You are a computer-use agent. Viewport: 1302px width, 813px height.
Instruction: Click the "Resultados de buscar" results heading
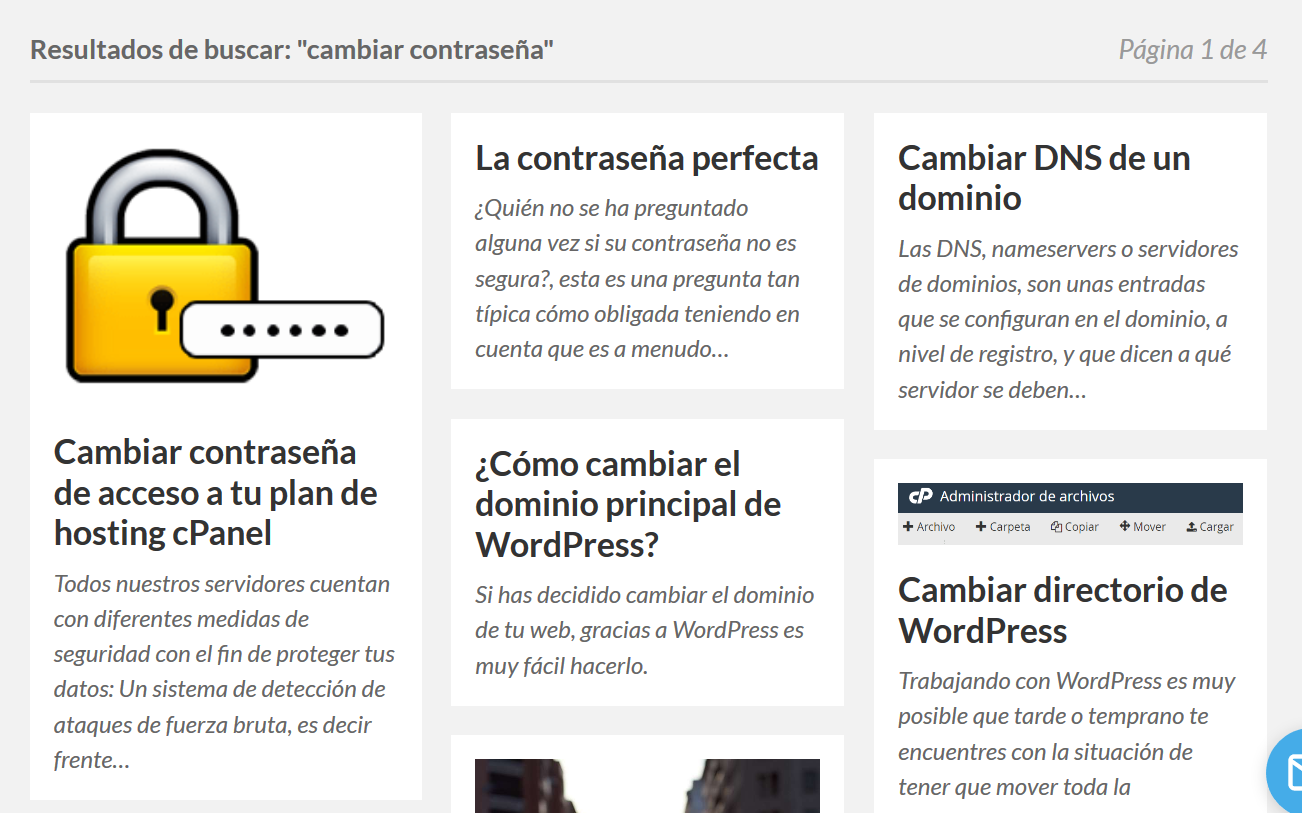292,49
